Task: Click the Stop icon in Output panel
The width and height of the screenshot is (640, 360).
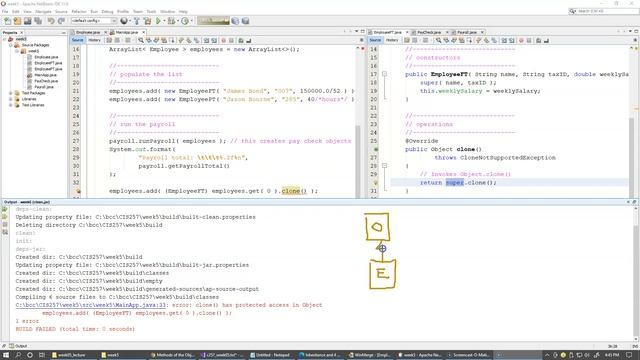Action: point(5,224)
